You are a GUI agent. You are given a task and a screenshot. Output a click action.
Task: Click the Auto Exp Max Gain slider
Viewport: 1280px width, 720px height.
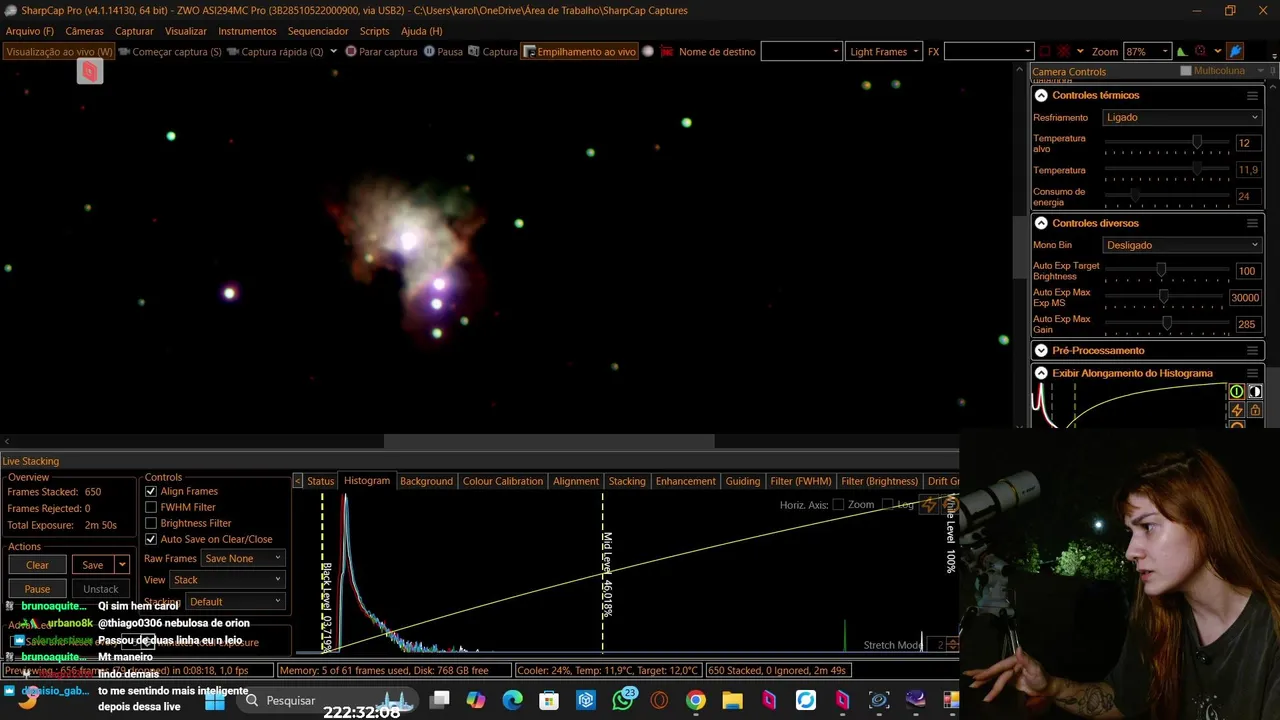[x=1166, y=324]
